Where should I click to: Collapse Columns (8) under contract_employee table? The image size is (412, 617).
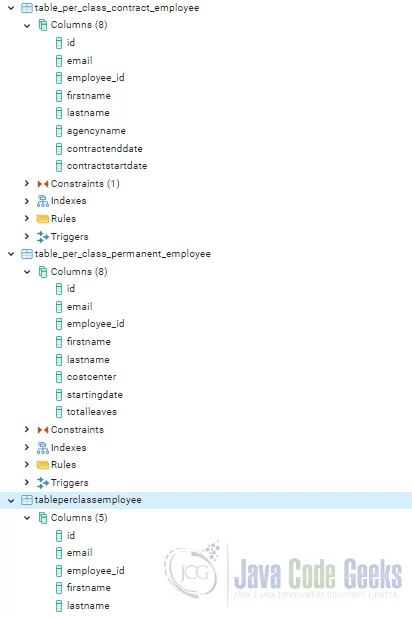27,26
